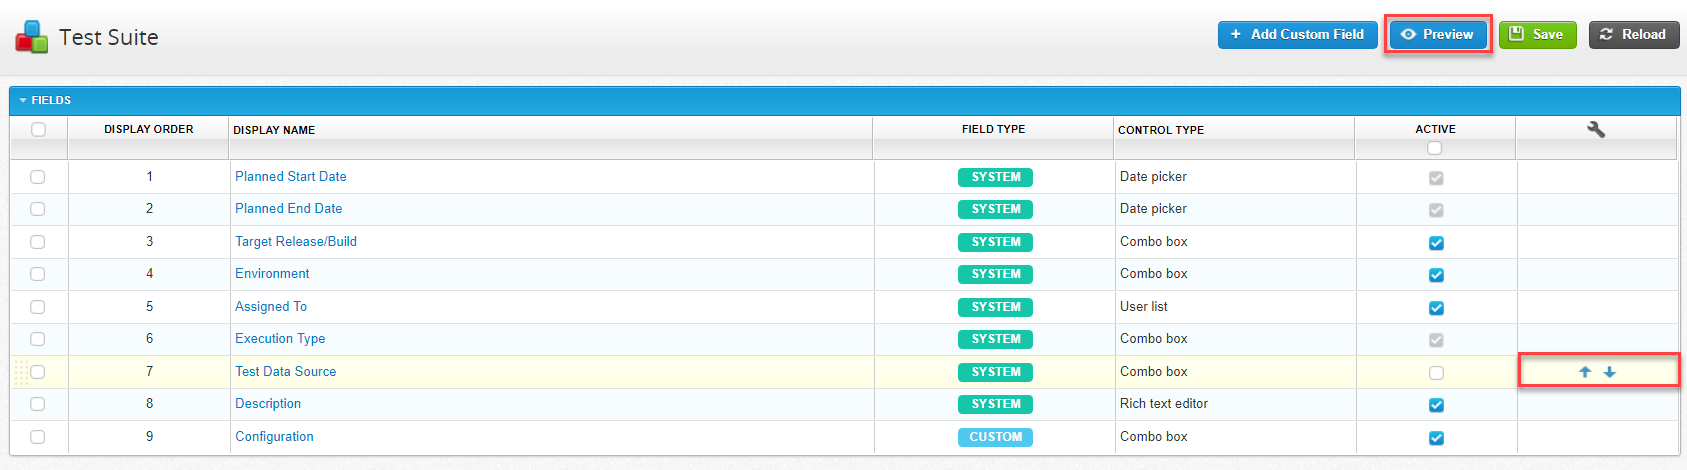Uncheck Active for Description

pos(1437,405)
